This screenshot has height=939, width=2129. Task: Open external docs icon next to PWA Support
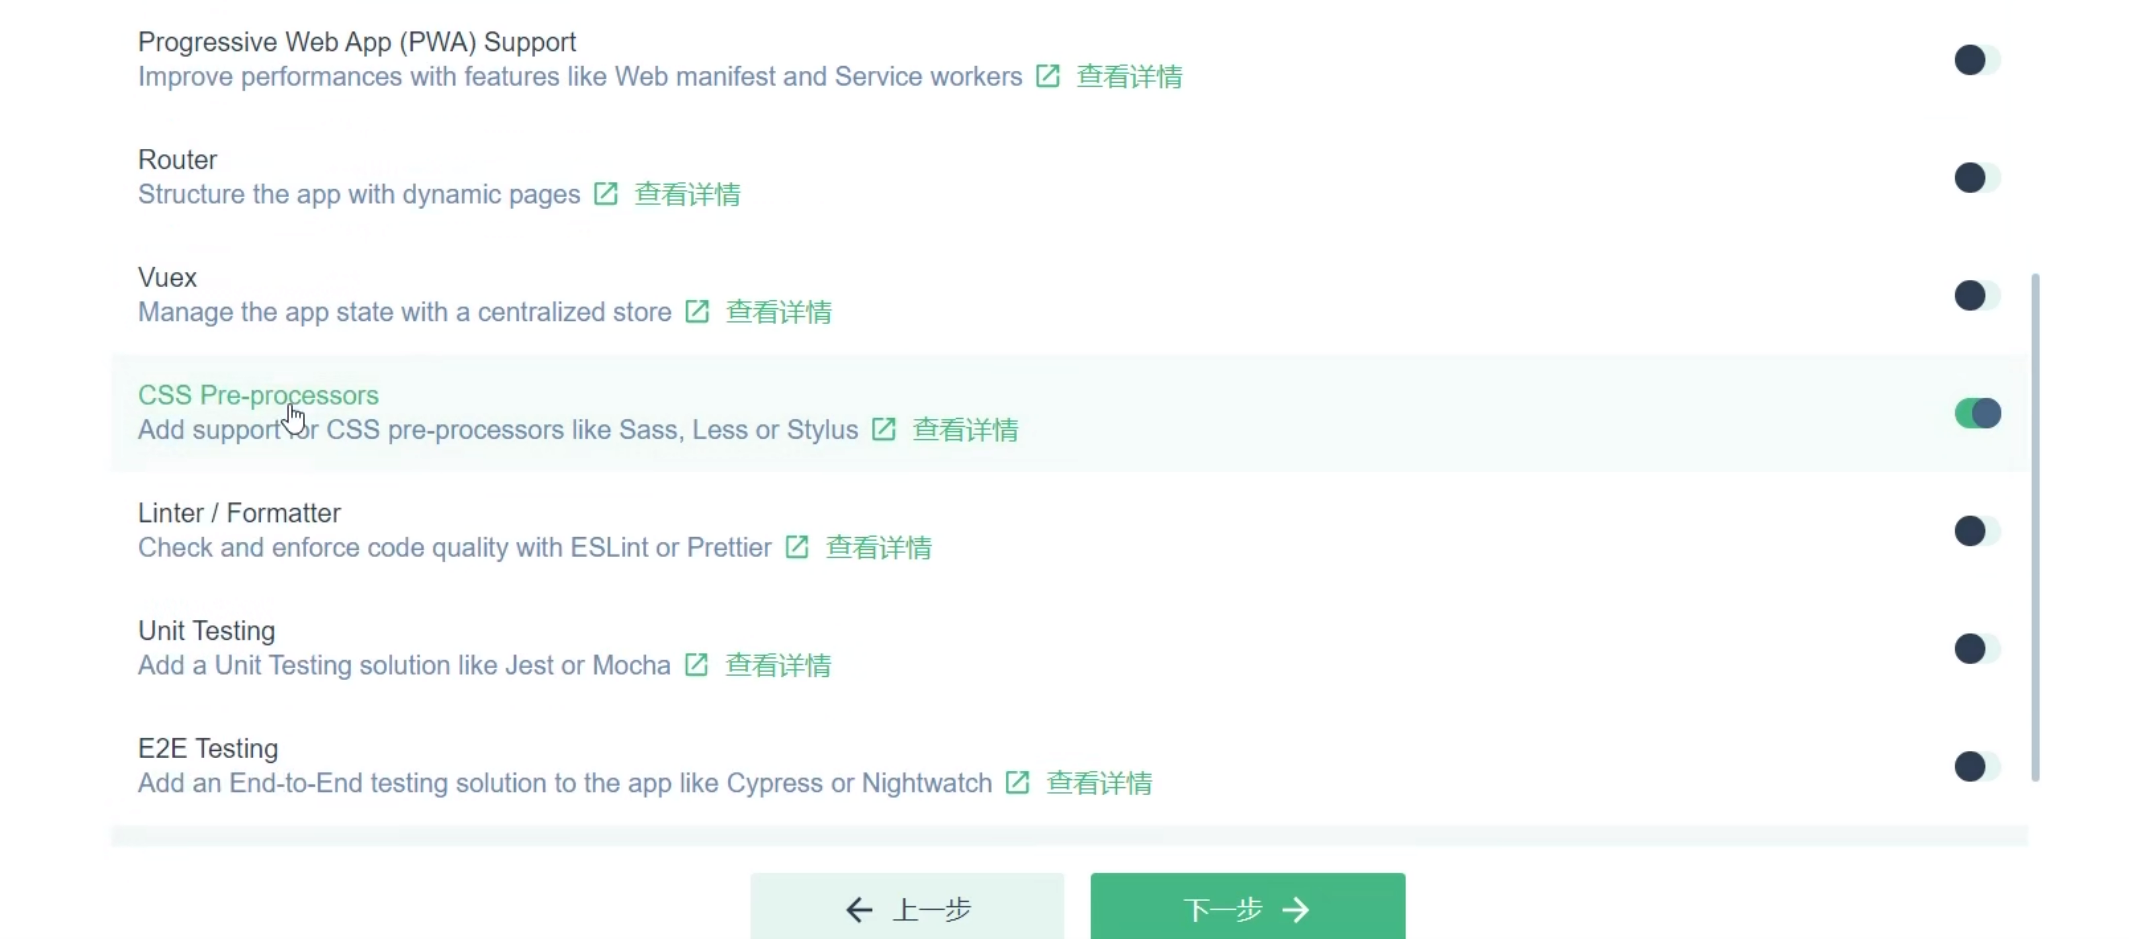(1048, 76)
